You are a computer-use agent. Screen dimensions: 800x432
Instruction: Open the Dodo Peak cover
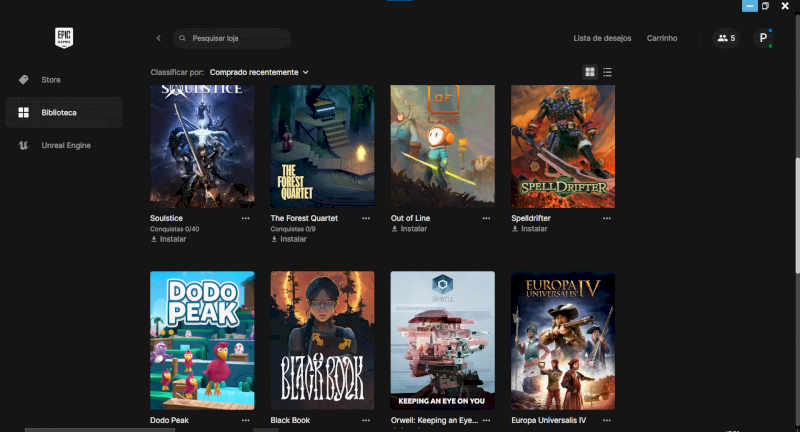[x=202, y=340]
